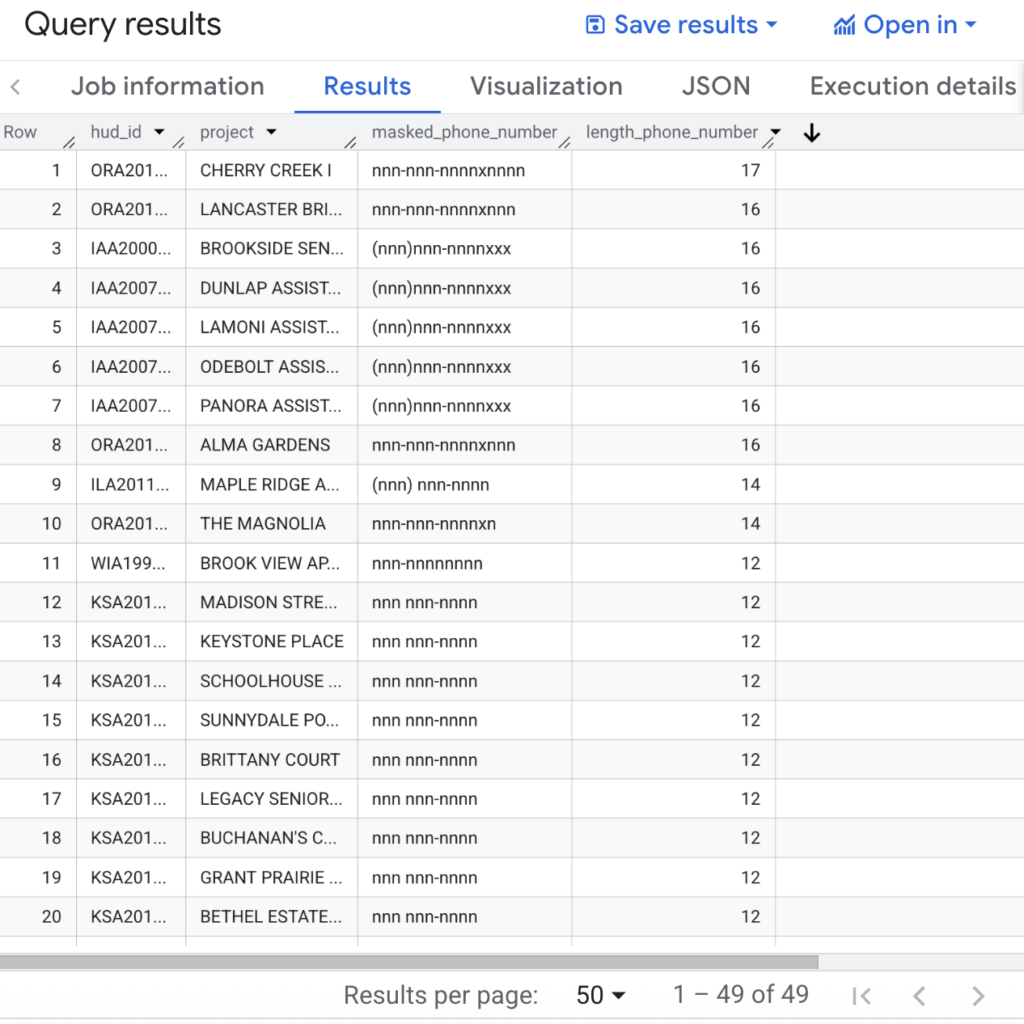
Task: Click resize handle of Row column
Action: pos(69,143)
